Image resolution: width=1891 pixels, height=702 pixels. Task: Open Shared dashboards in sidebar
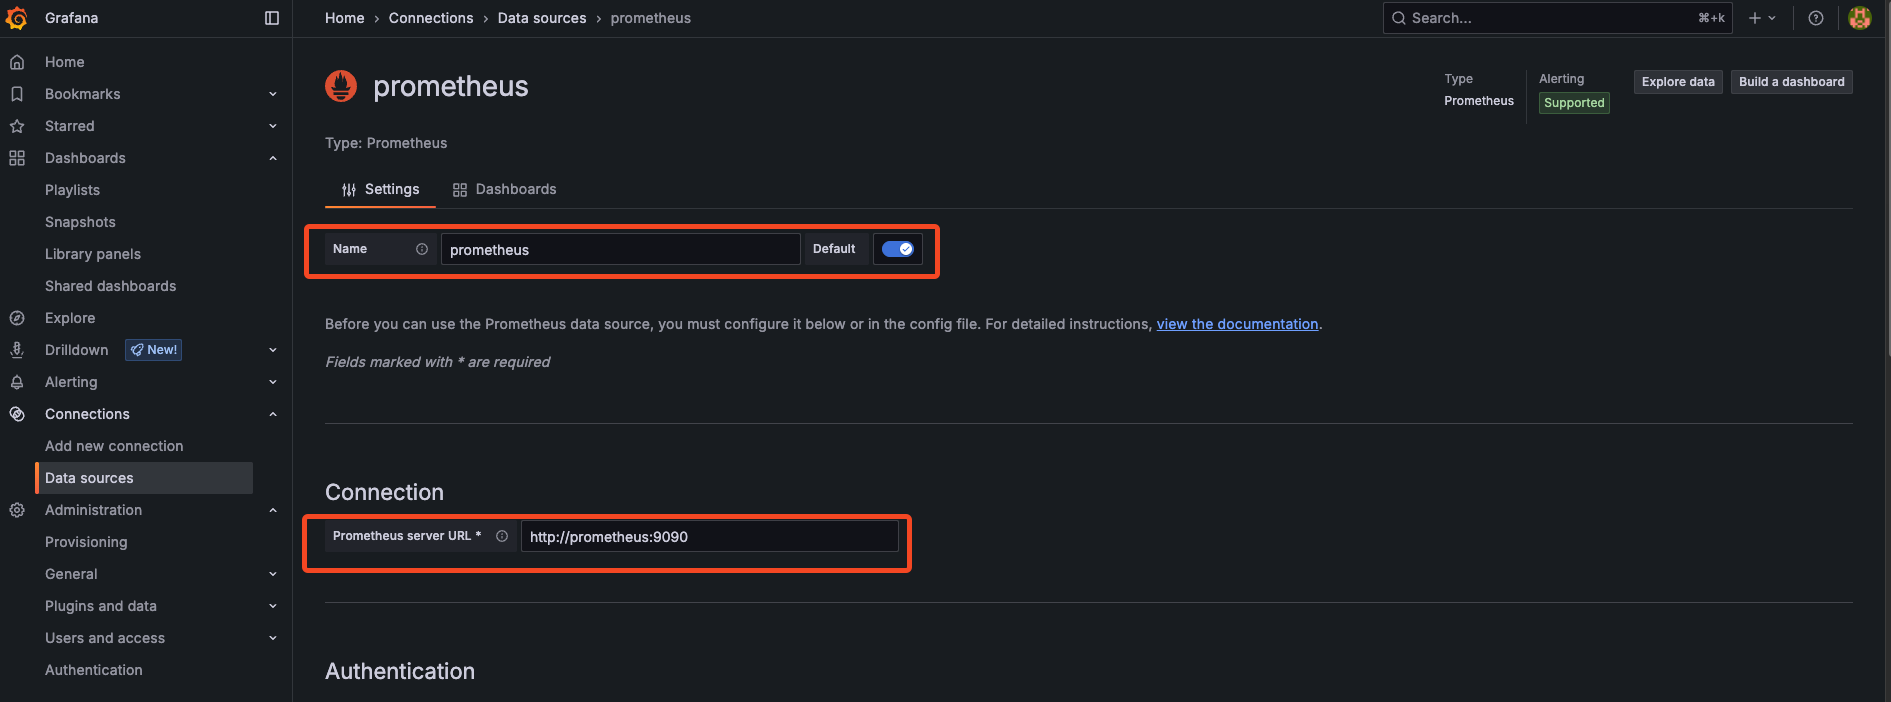tap(110, 286)
